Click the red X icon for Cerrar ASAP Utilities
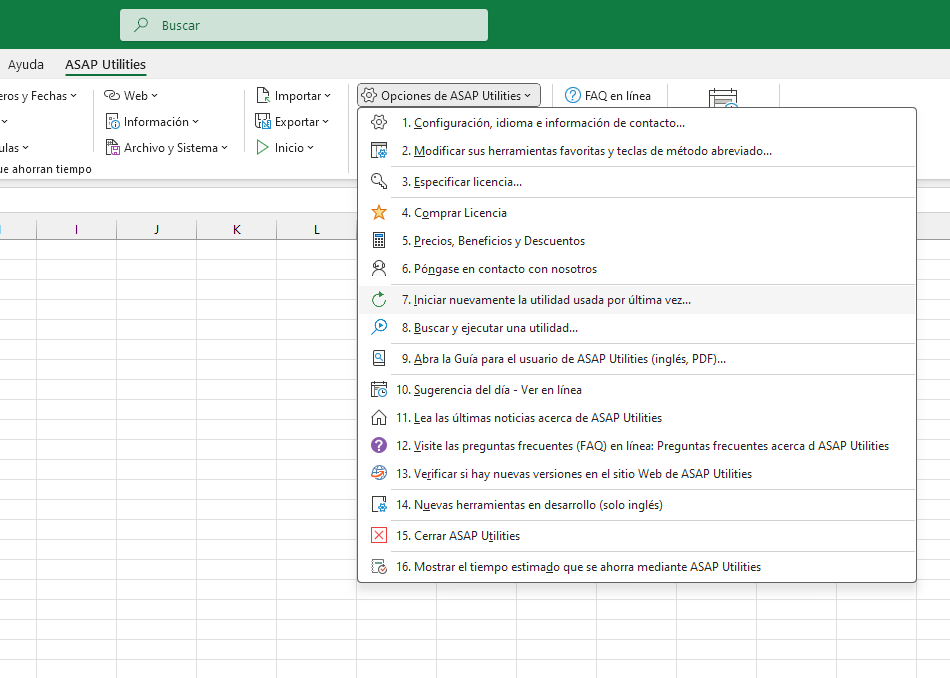Screen dimensions: 950x678 (x=379, y=535)
